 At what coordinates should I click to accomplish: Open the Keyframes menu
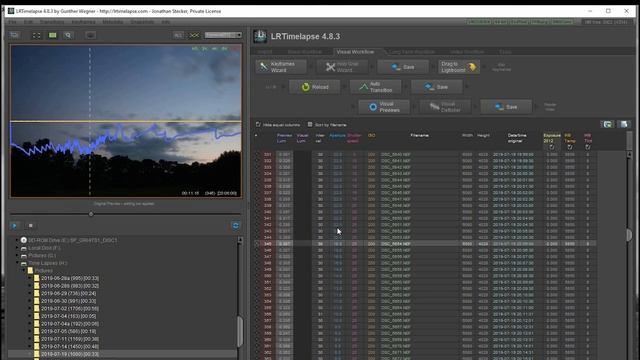tap(83, 22)
